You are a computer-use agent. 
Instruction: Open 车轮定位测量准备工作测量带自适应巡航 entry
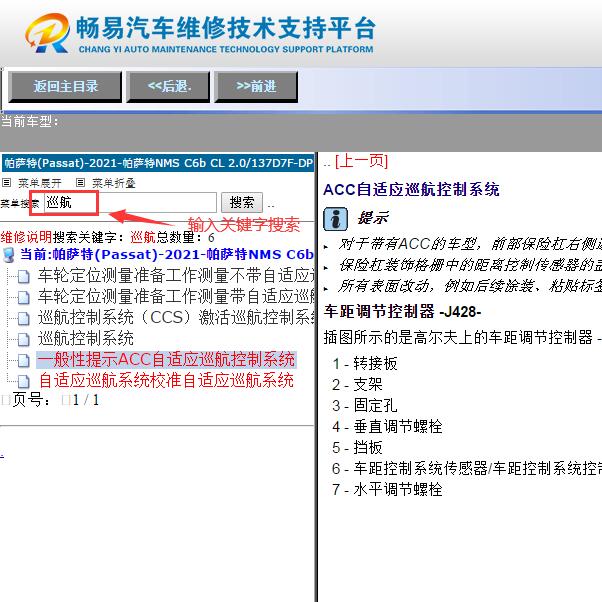coord(176,296)
